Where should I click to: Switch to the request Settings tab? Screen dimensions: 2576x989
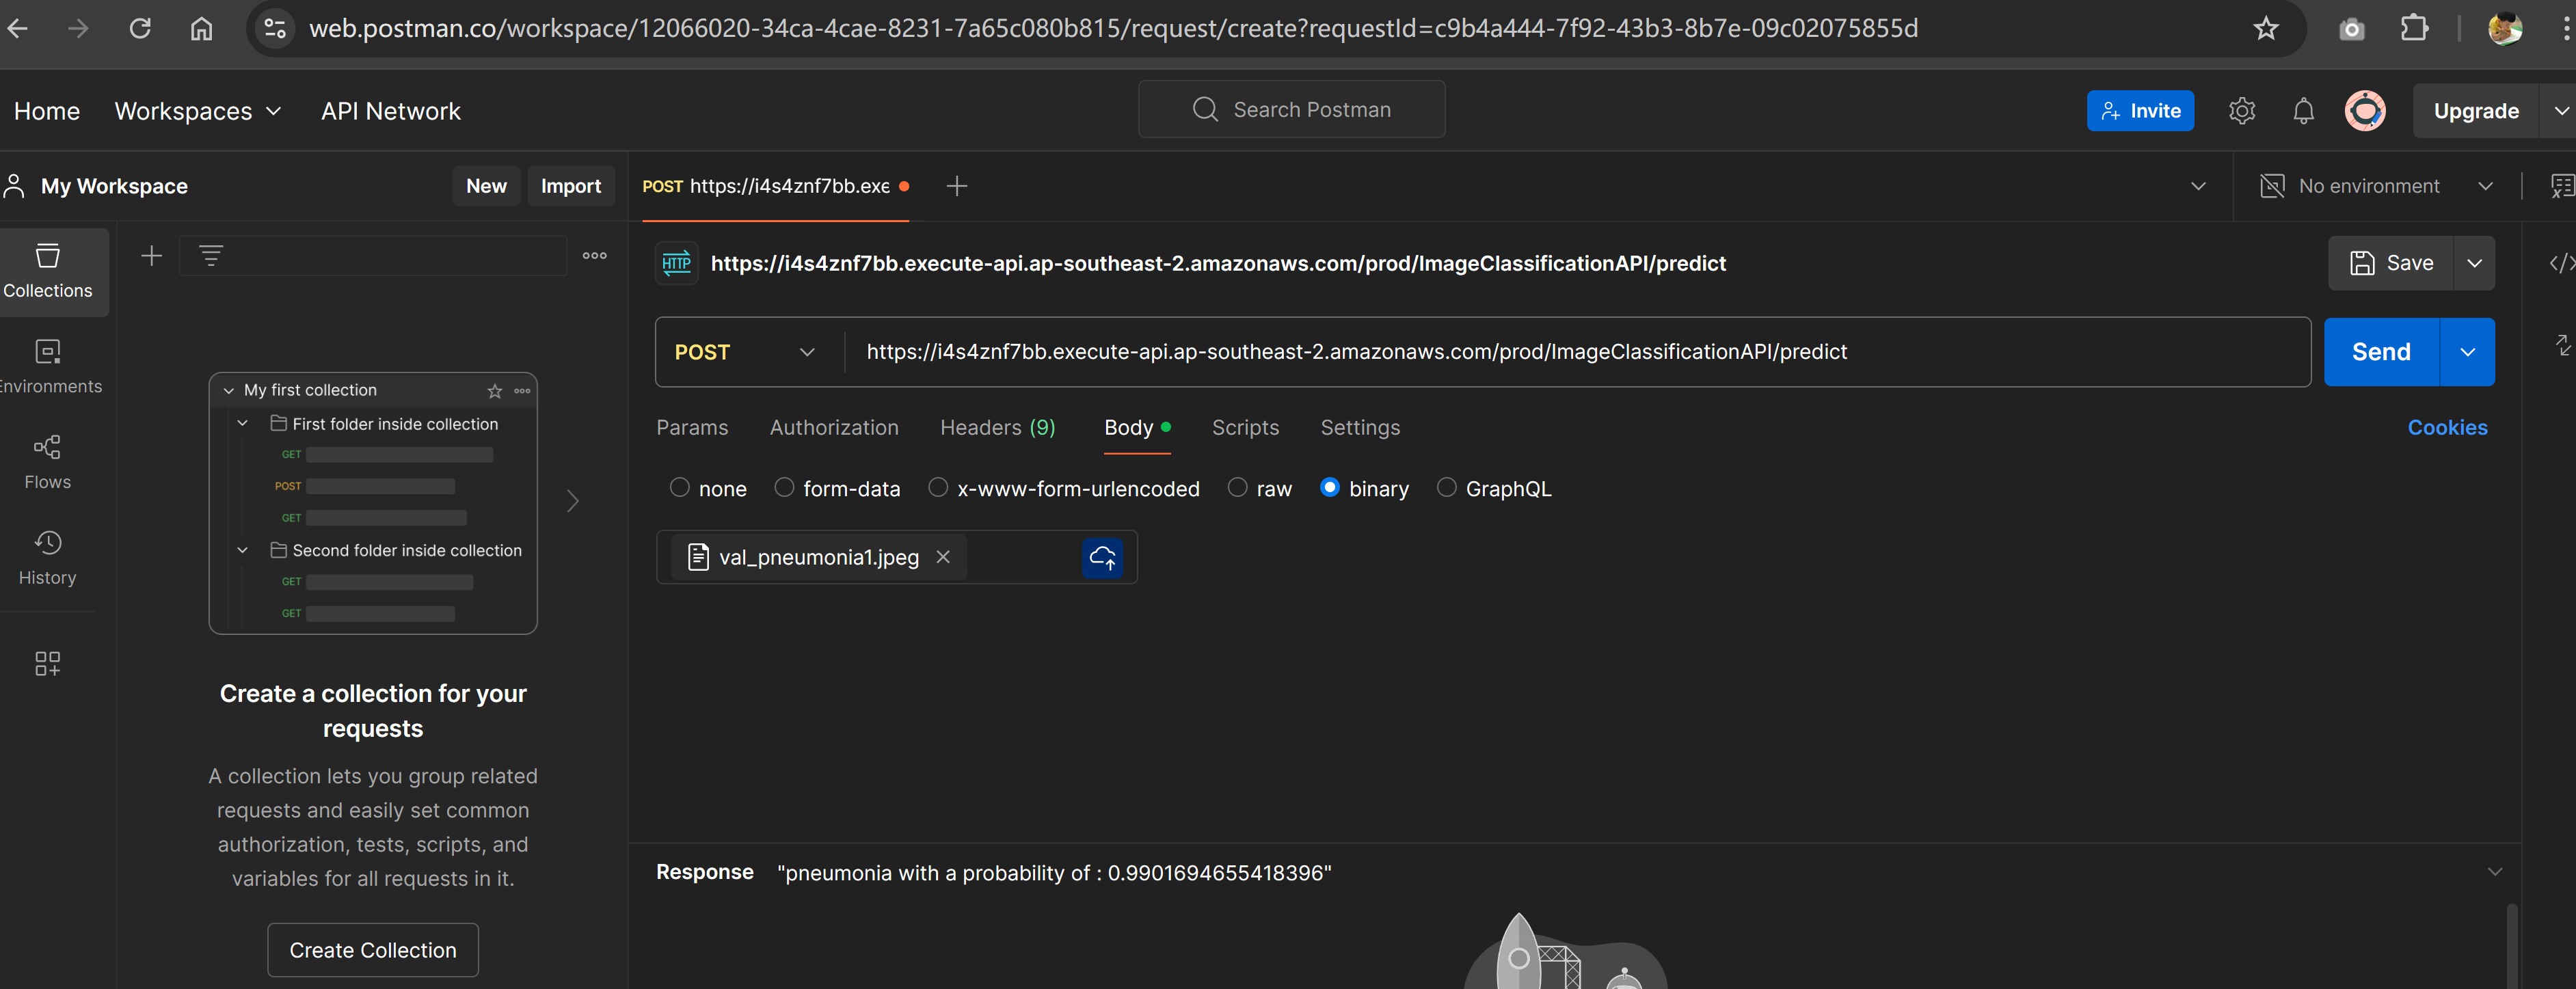point(1360,428)
